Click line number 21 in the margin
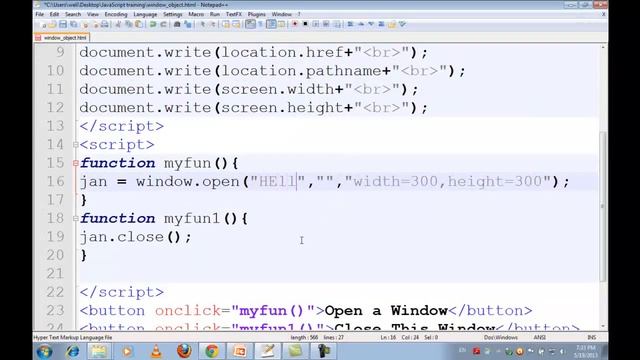 pos(55,273)
